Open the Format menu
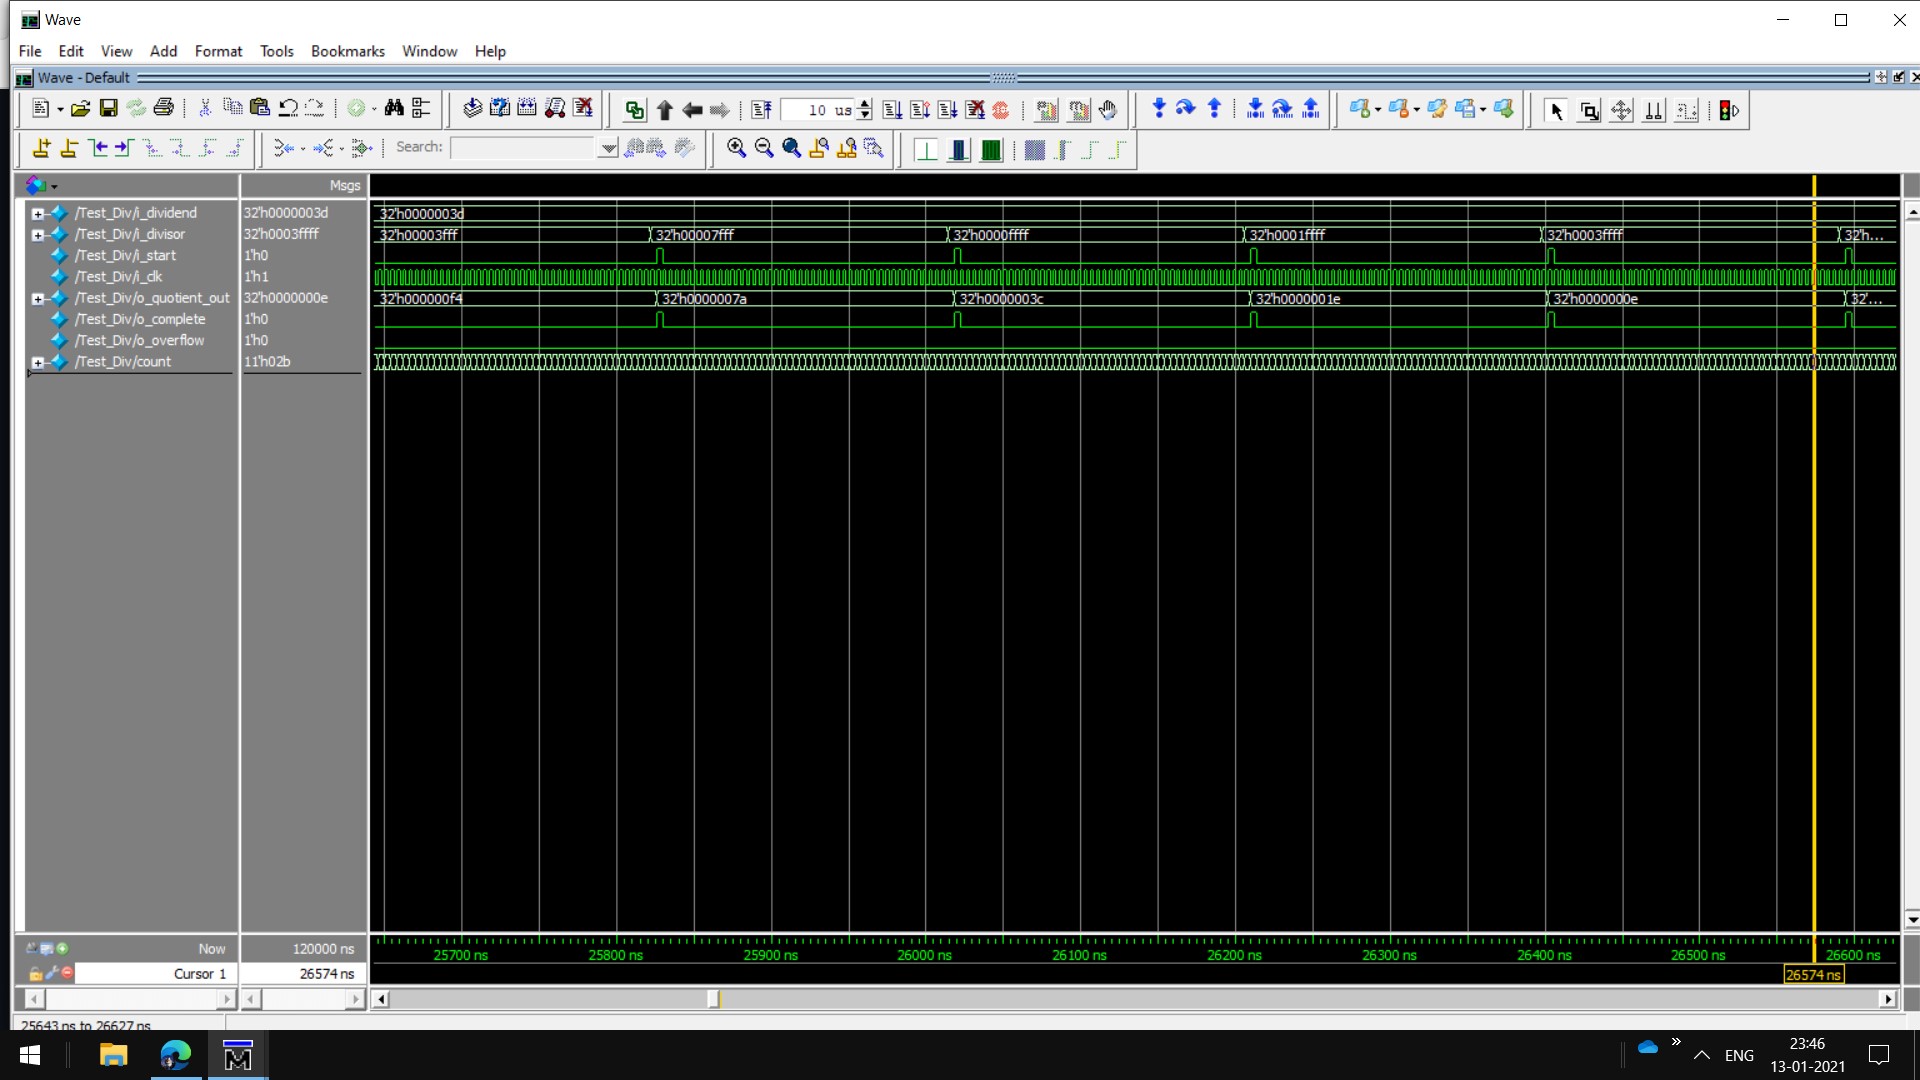Viewport: 1920px width, 1080px height. [x=218, y=51]
